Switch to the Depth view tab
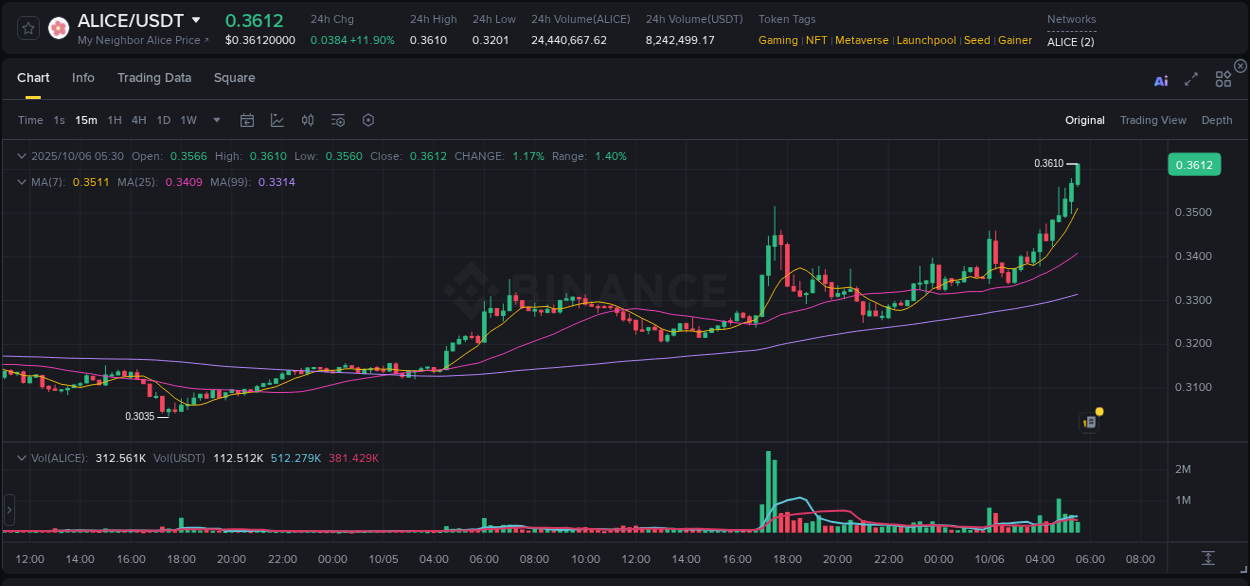Image resolution: width=1250 pixels, height=586 pixels. (x=1216, y=120)
